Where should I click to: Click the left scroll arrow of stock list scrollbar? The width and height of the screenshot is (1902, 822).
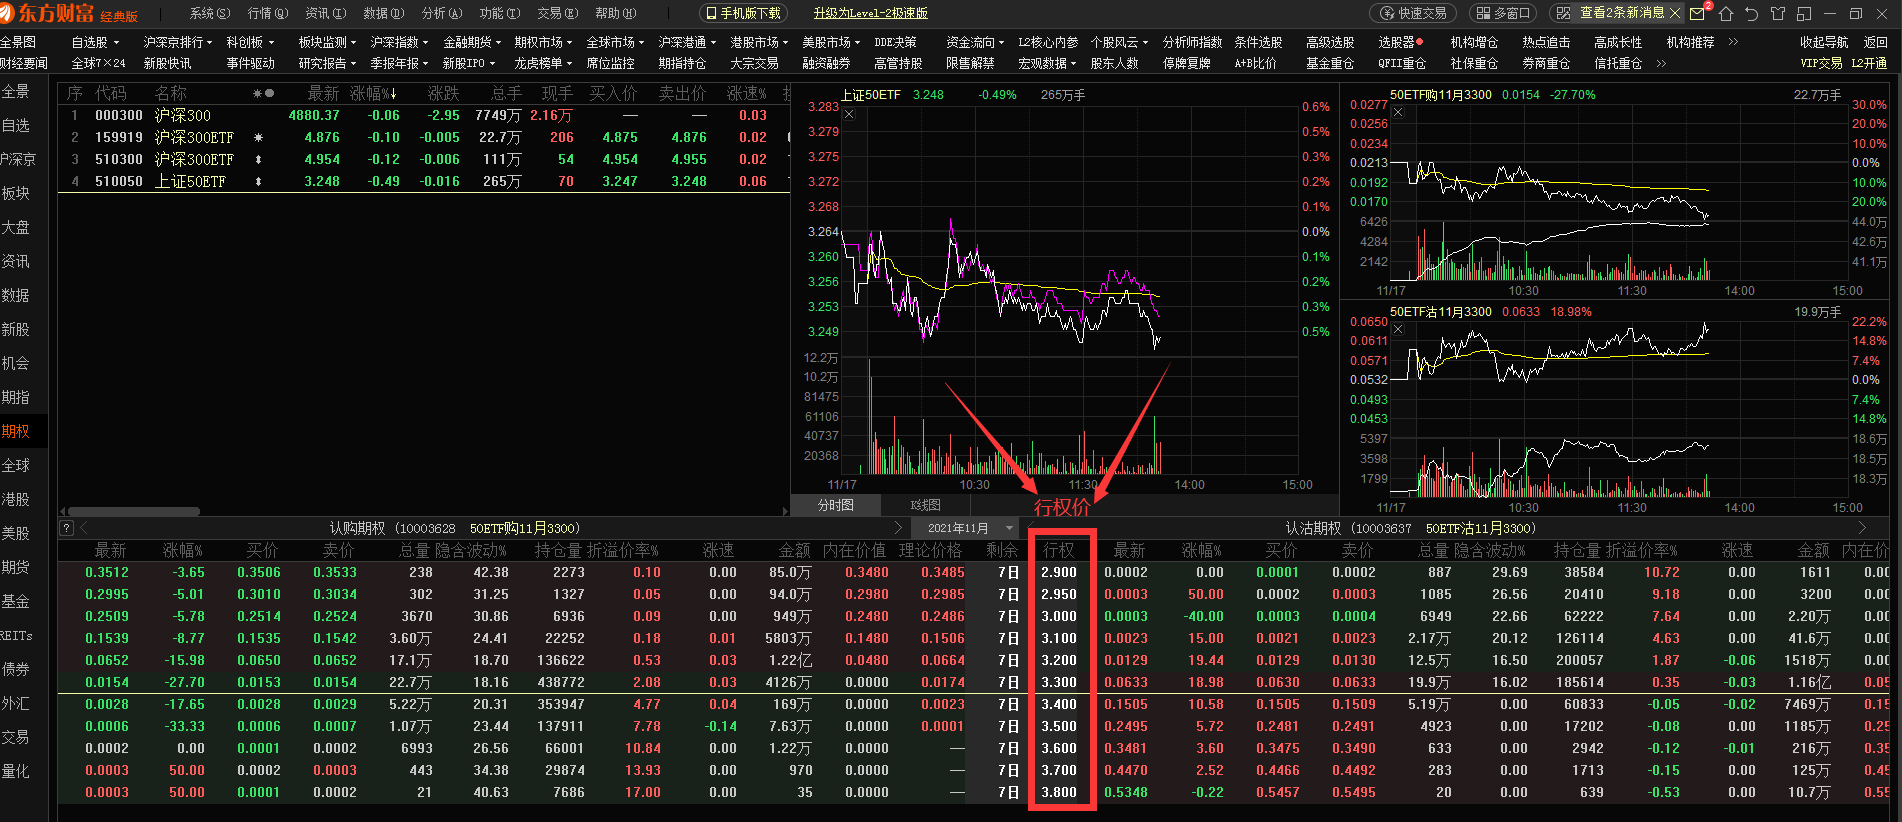click(x=62, y=511)
